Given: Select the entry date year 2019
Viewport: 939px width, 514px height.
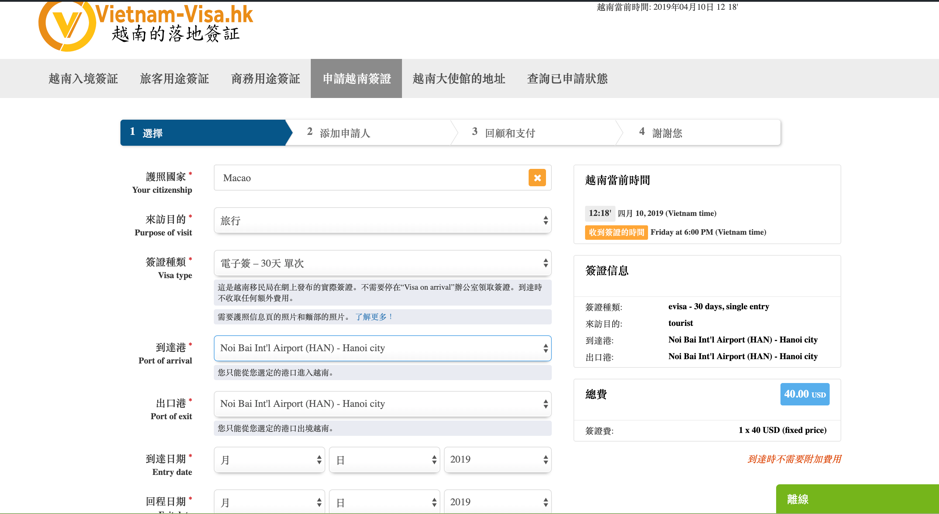Looking at the screenshot, I should 497,460.
